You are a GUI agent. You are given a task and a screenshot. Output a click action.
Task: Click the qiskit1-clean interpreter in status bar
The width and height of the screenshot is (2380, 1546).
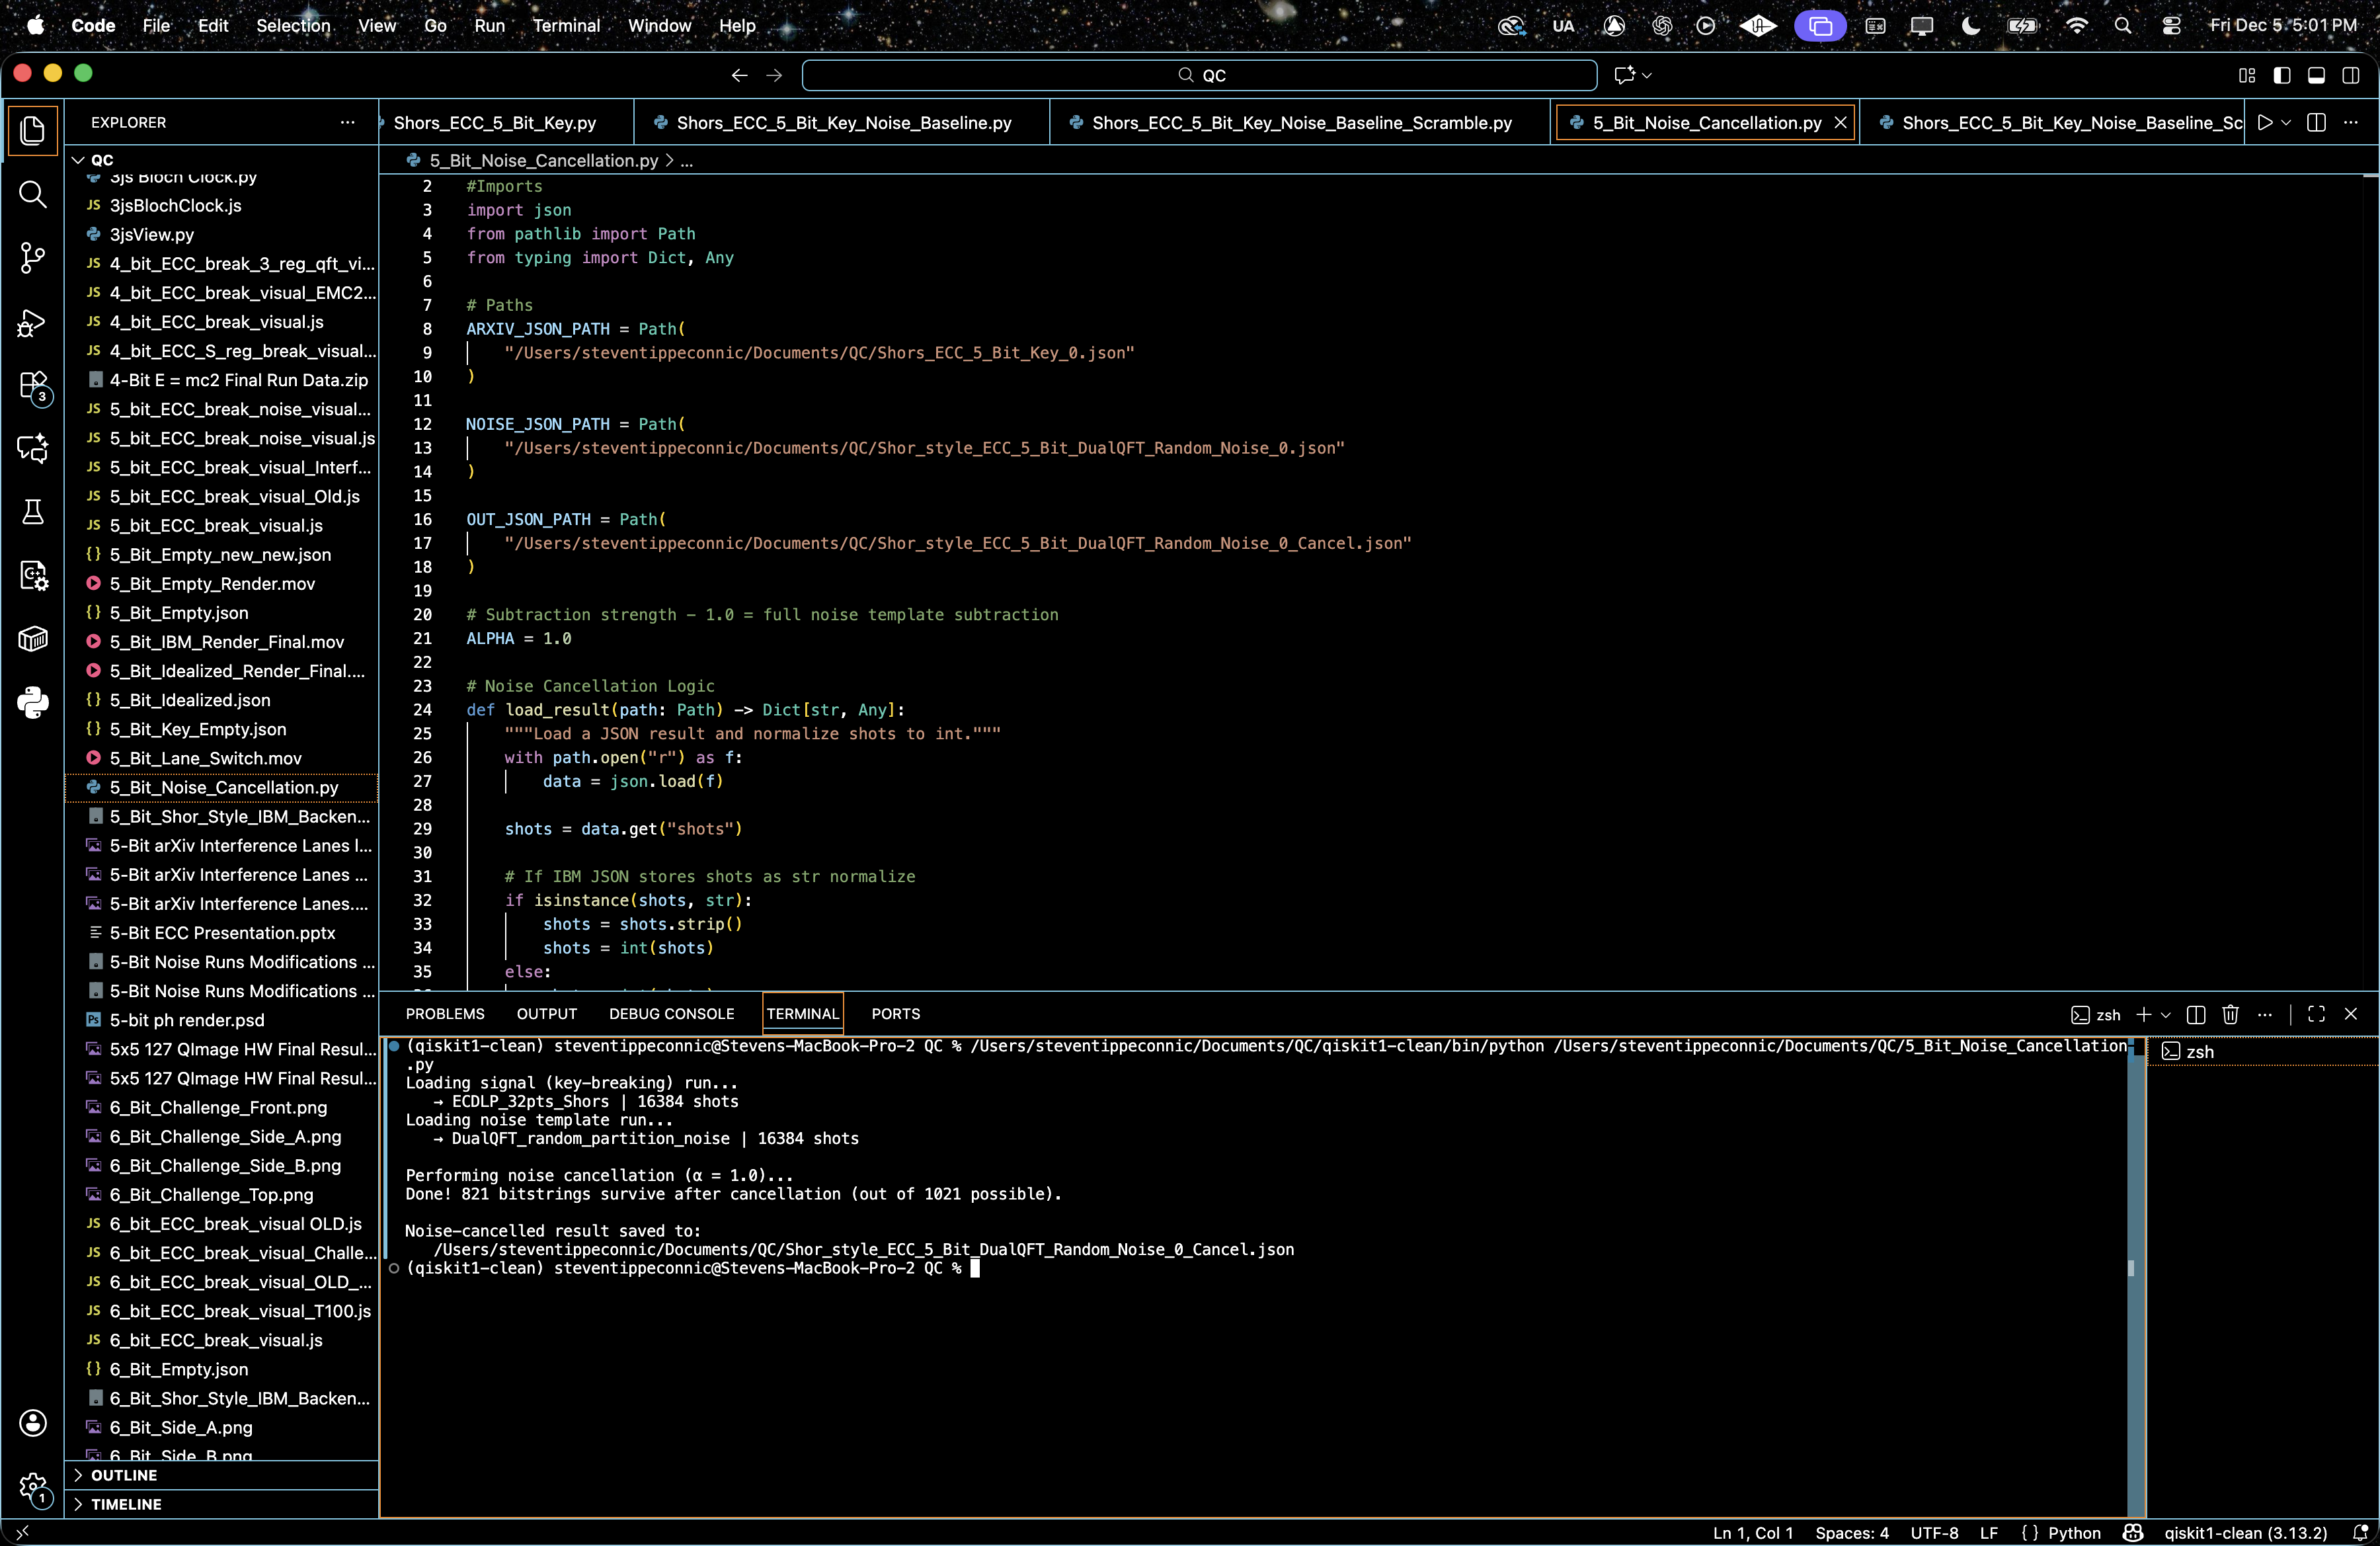point(2245,1533)
